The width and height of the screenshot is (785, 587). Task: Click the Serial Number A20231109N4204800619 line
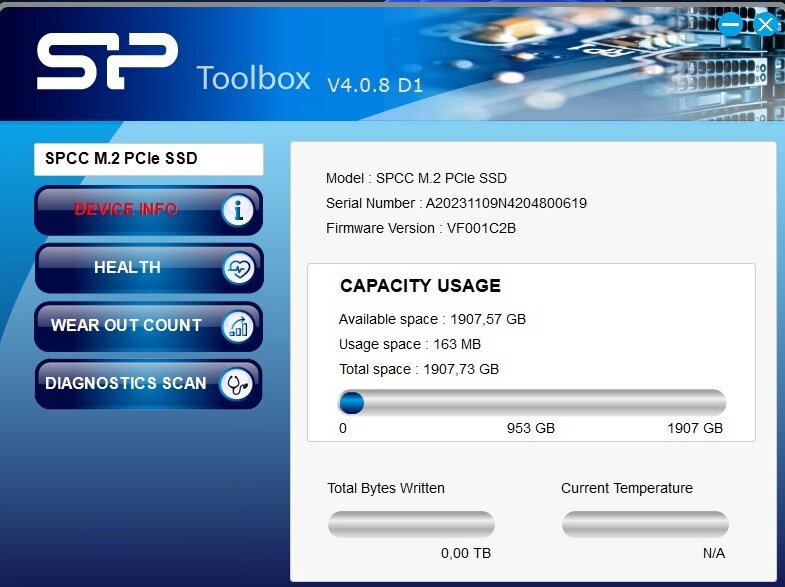(456, 204)
